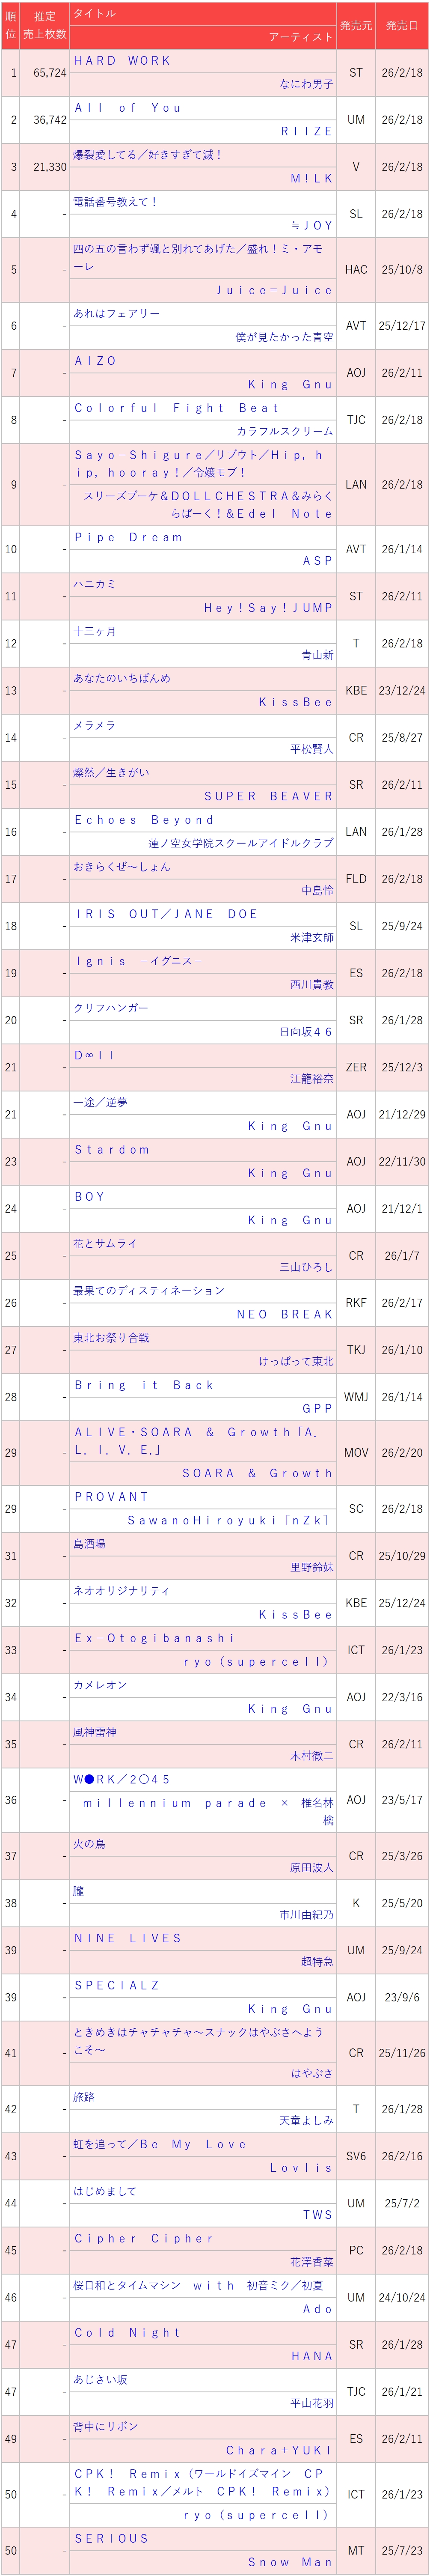Open Hey!Say!JUMP artist link

click(268, 608)
